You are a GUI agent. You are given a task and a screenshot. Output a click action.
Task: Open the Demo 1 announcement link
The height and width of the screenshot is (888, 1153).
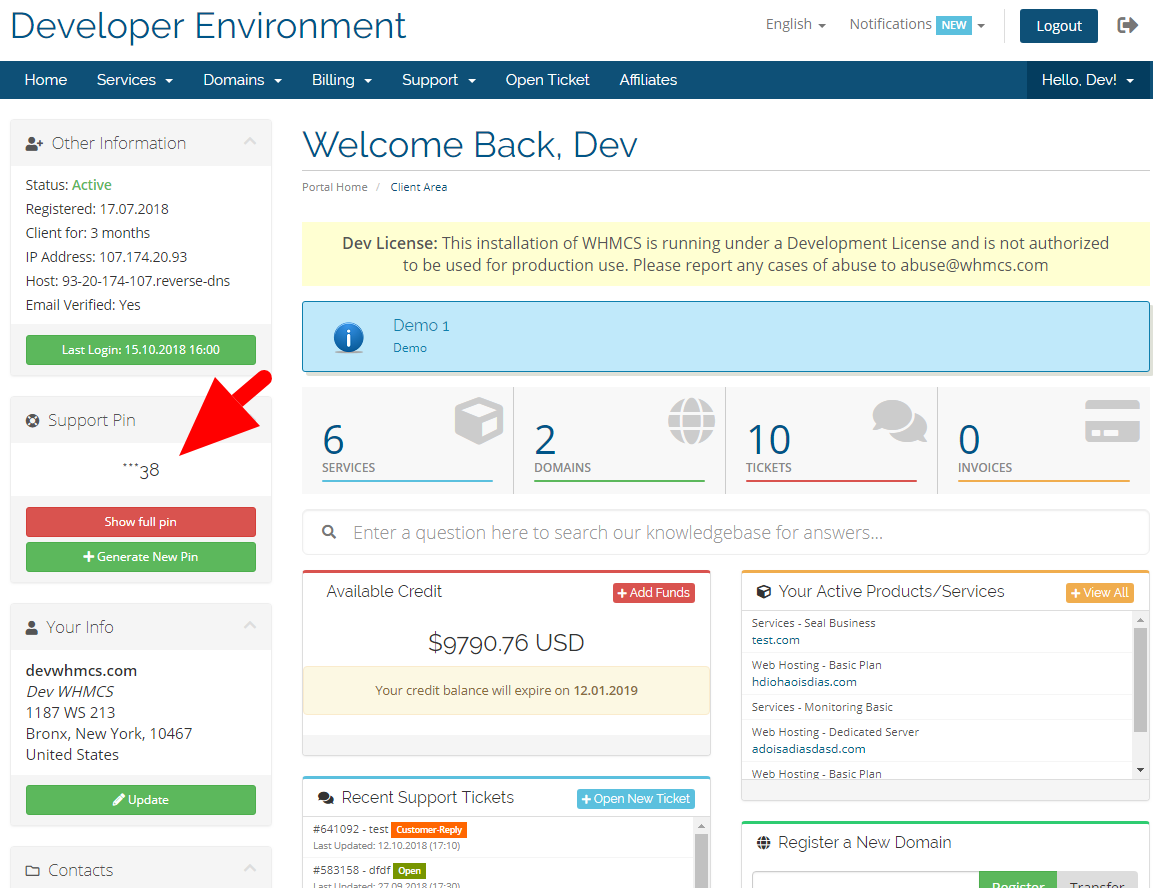point(421,326)
